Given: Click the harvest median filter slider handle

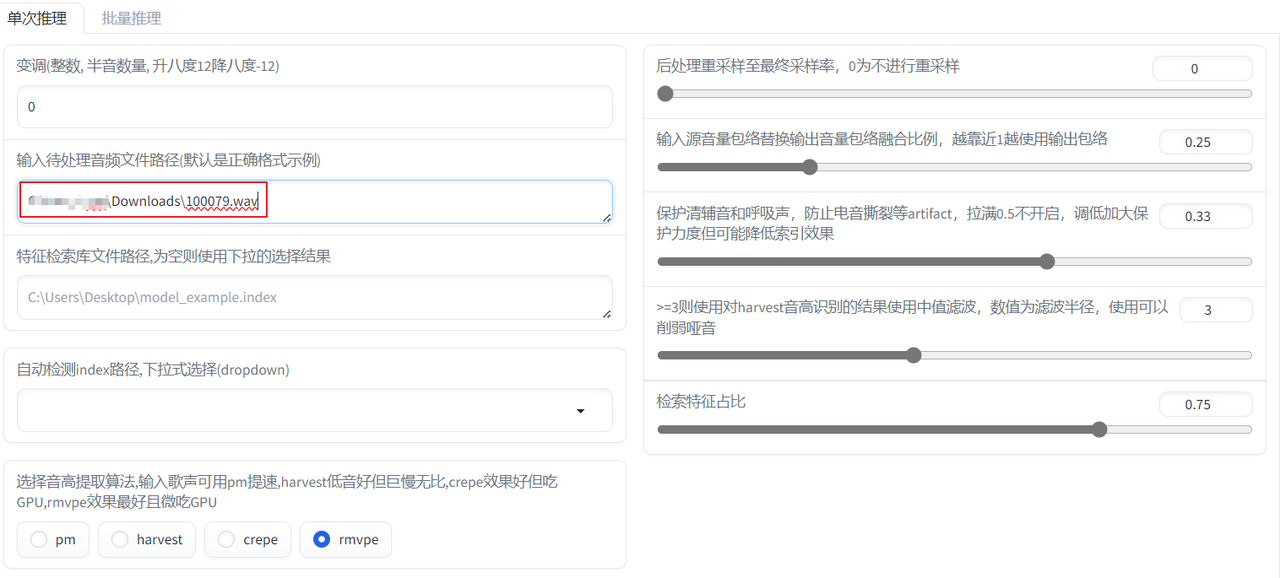Looking at the screenshot, I should coord(912,355).
